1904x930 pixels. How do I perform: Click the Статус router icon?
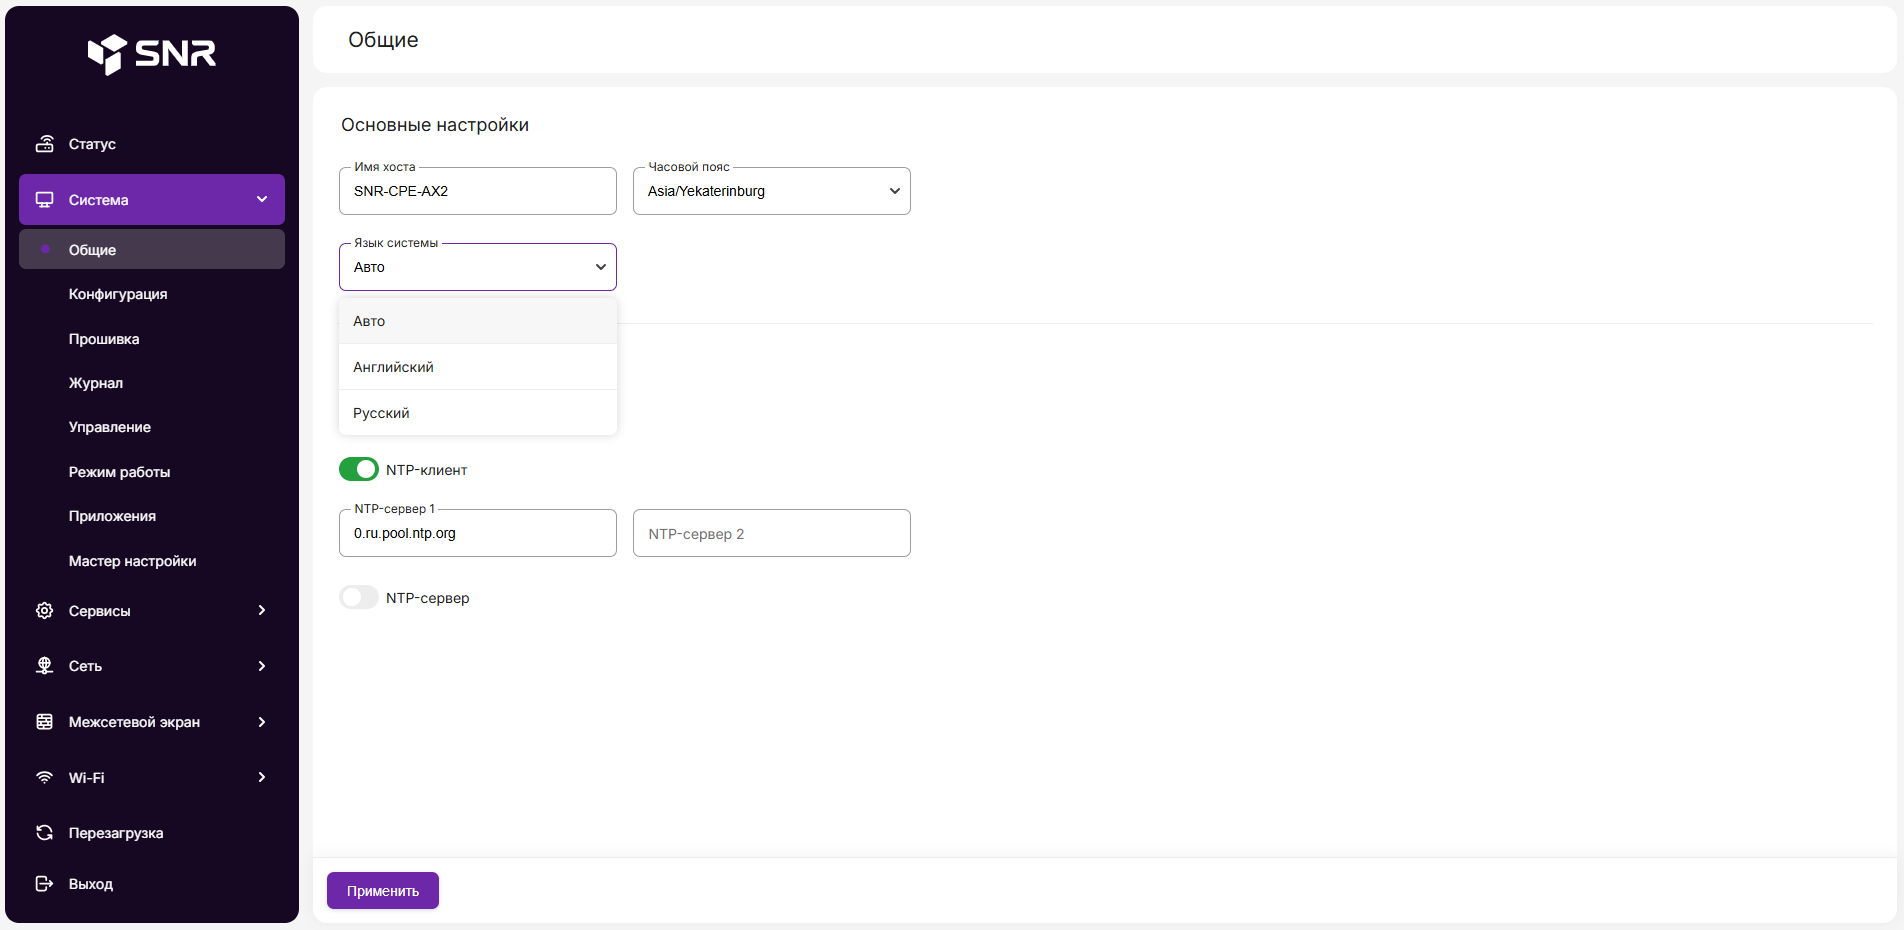click(45, 144)
